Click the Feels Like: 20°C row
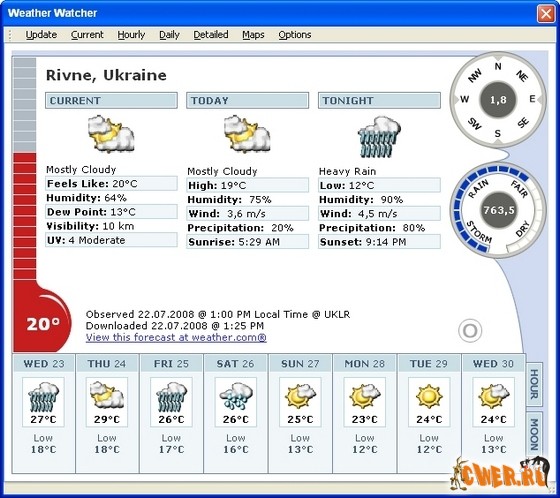 coord(111,184)
